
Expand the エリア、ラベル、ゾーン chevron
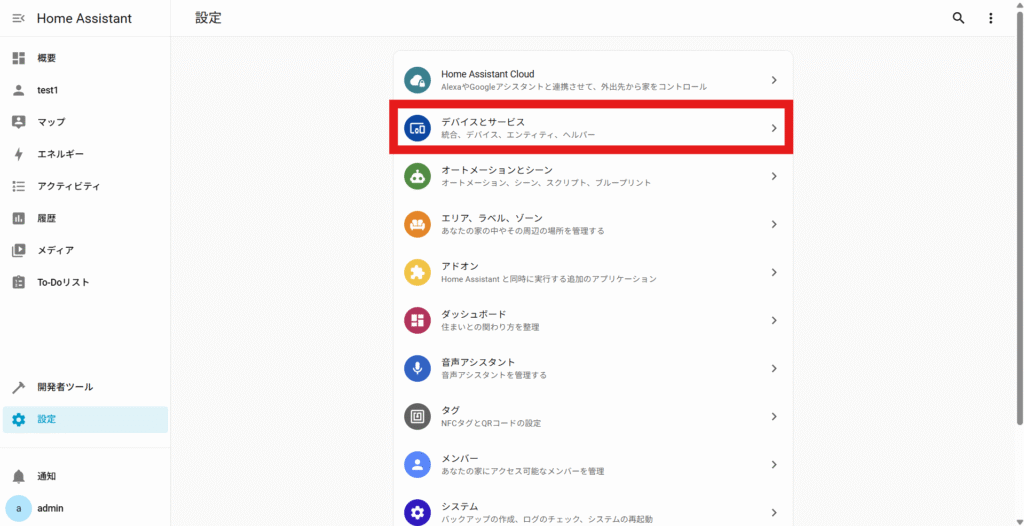[x=773, y=224]
